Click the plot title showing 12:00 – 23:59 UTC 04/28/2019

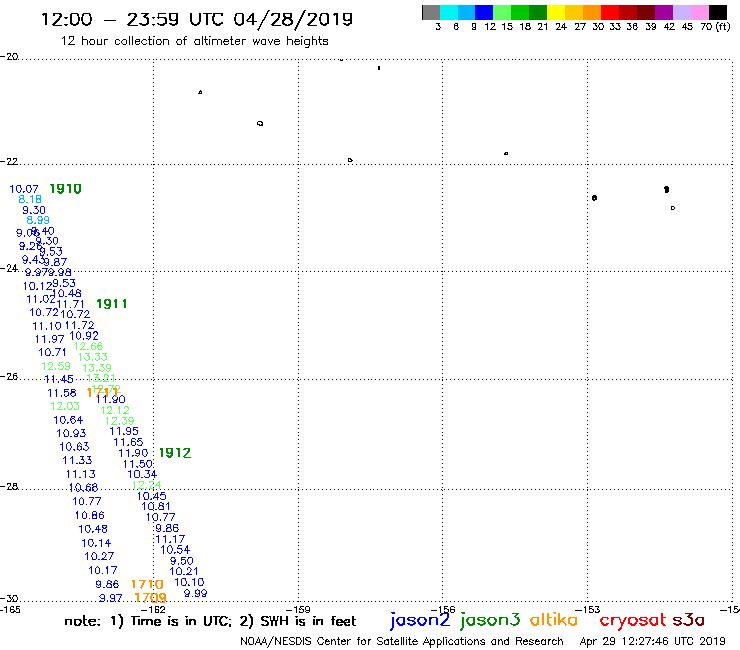point(197,19)
